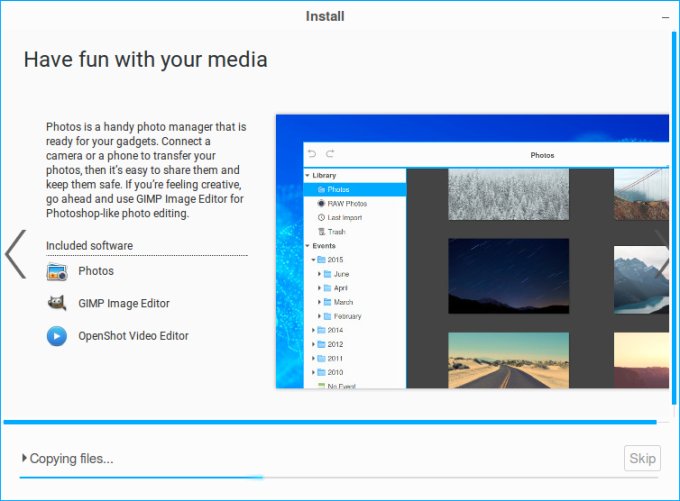Expand the June folder under 2015
This screenshot has height=501, width=680.
click(x=320, y=274)
